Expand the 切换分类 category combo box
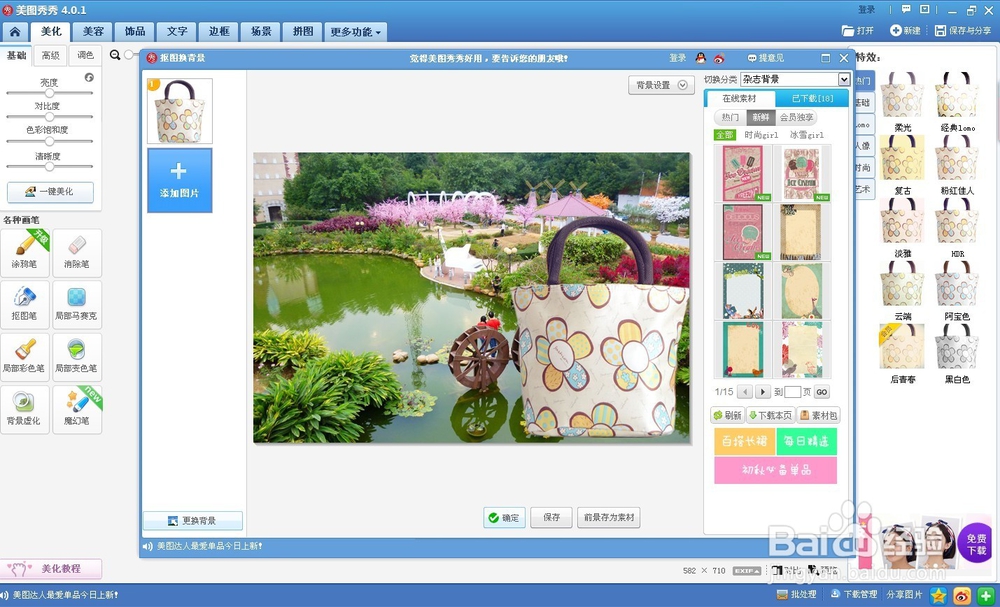Image resolution: width=1000 pixels, height=607 pixels. tap(844, 79)
